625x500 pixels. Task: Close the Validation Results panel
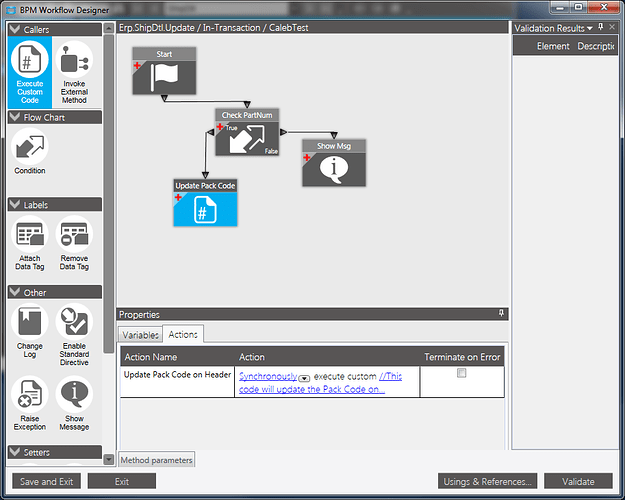(612, 27)
